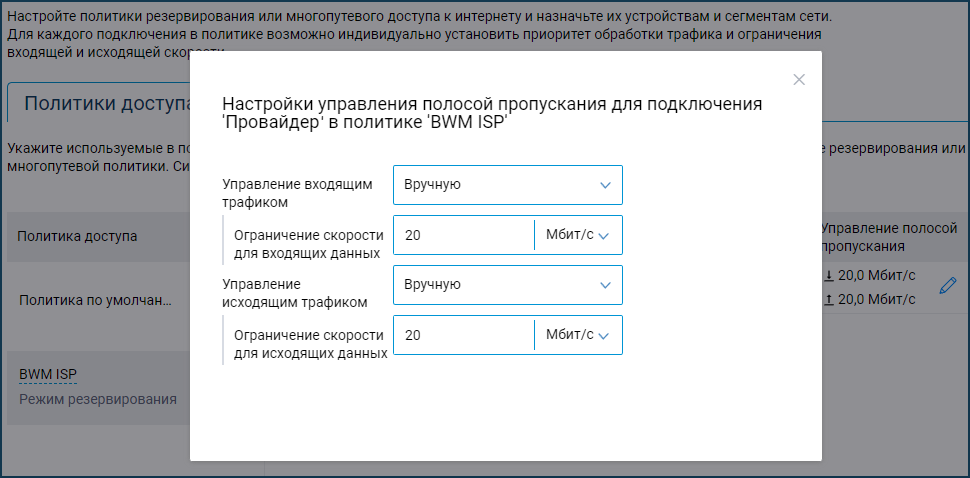Click the 'Политика доступа' column header
Screen dimensions: 970x478
tap(77, 236)
